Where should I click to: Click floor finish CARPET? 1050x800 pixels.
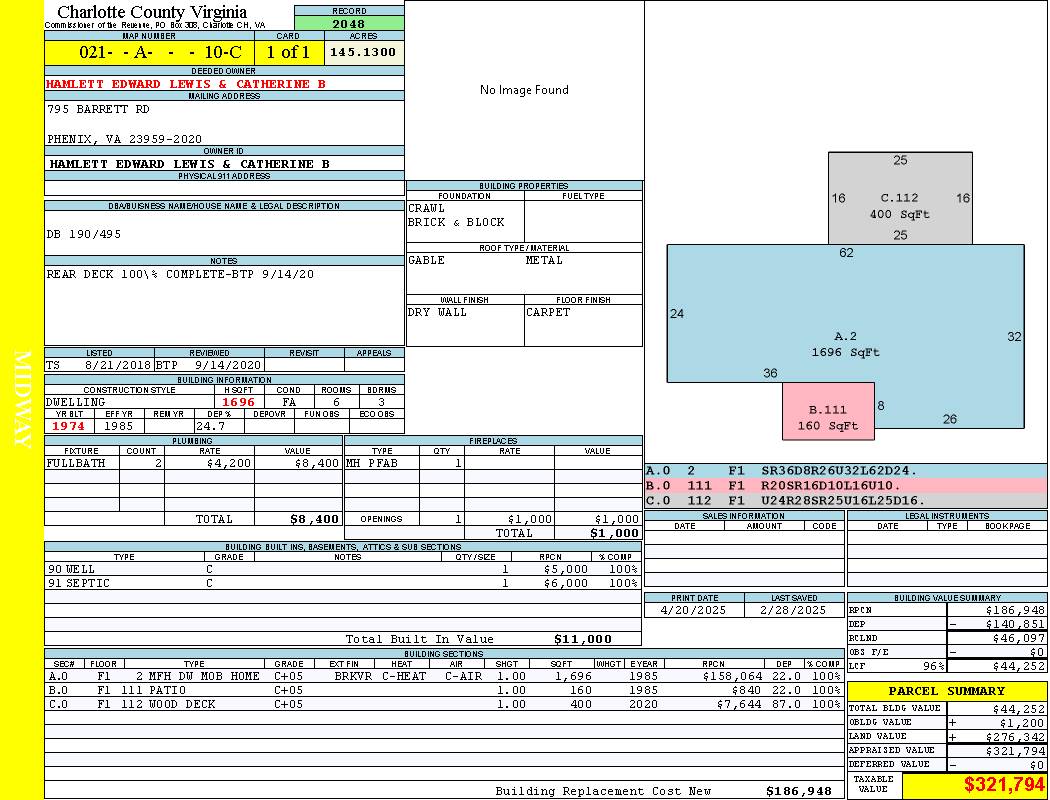click(x=548, y=313)
